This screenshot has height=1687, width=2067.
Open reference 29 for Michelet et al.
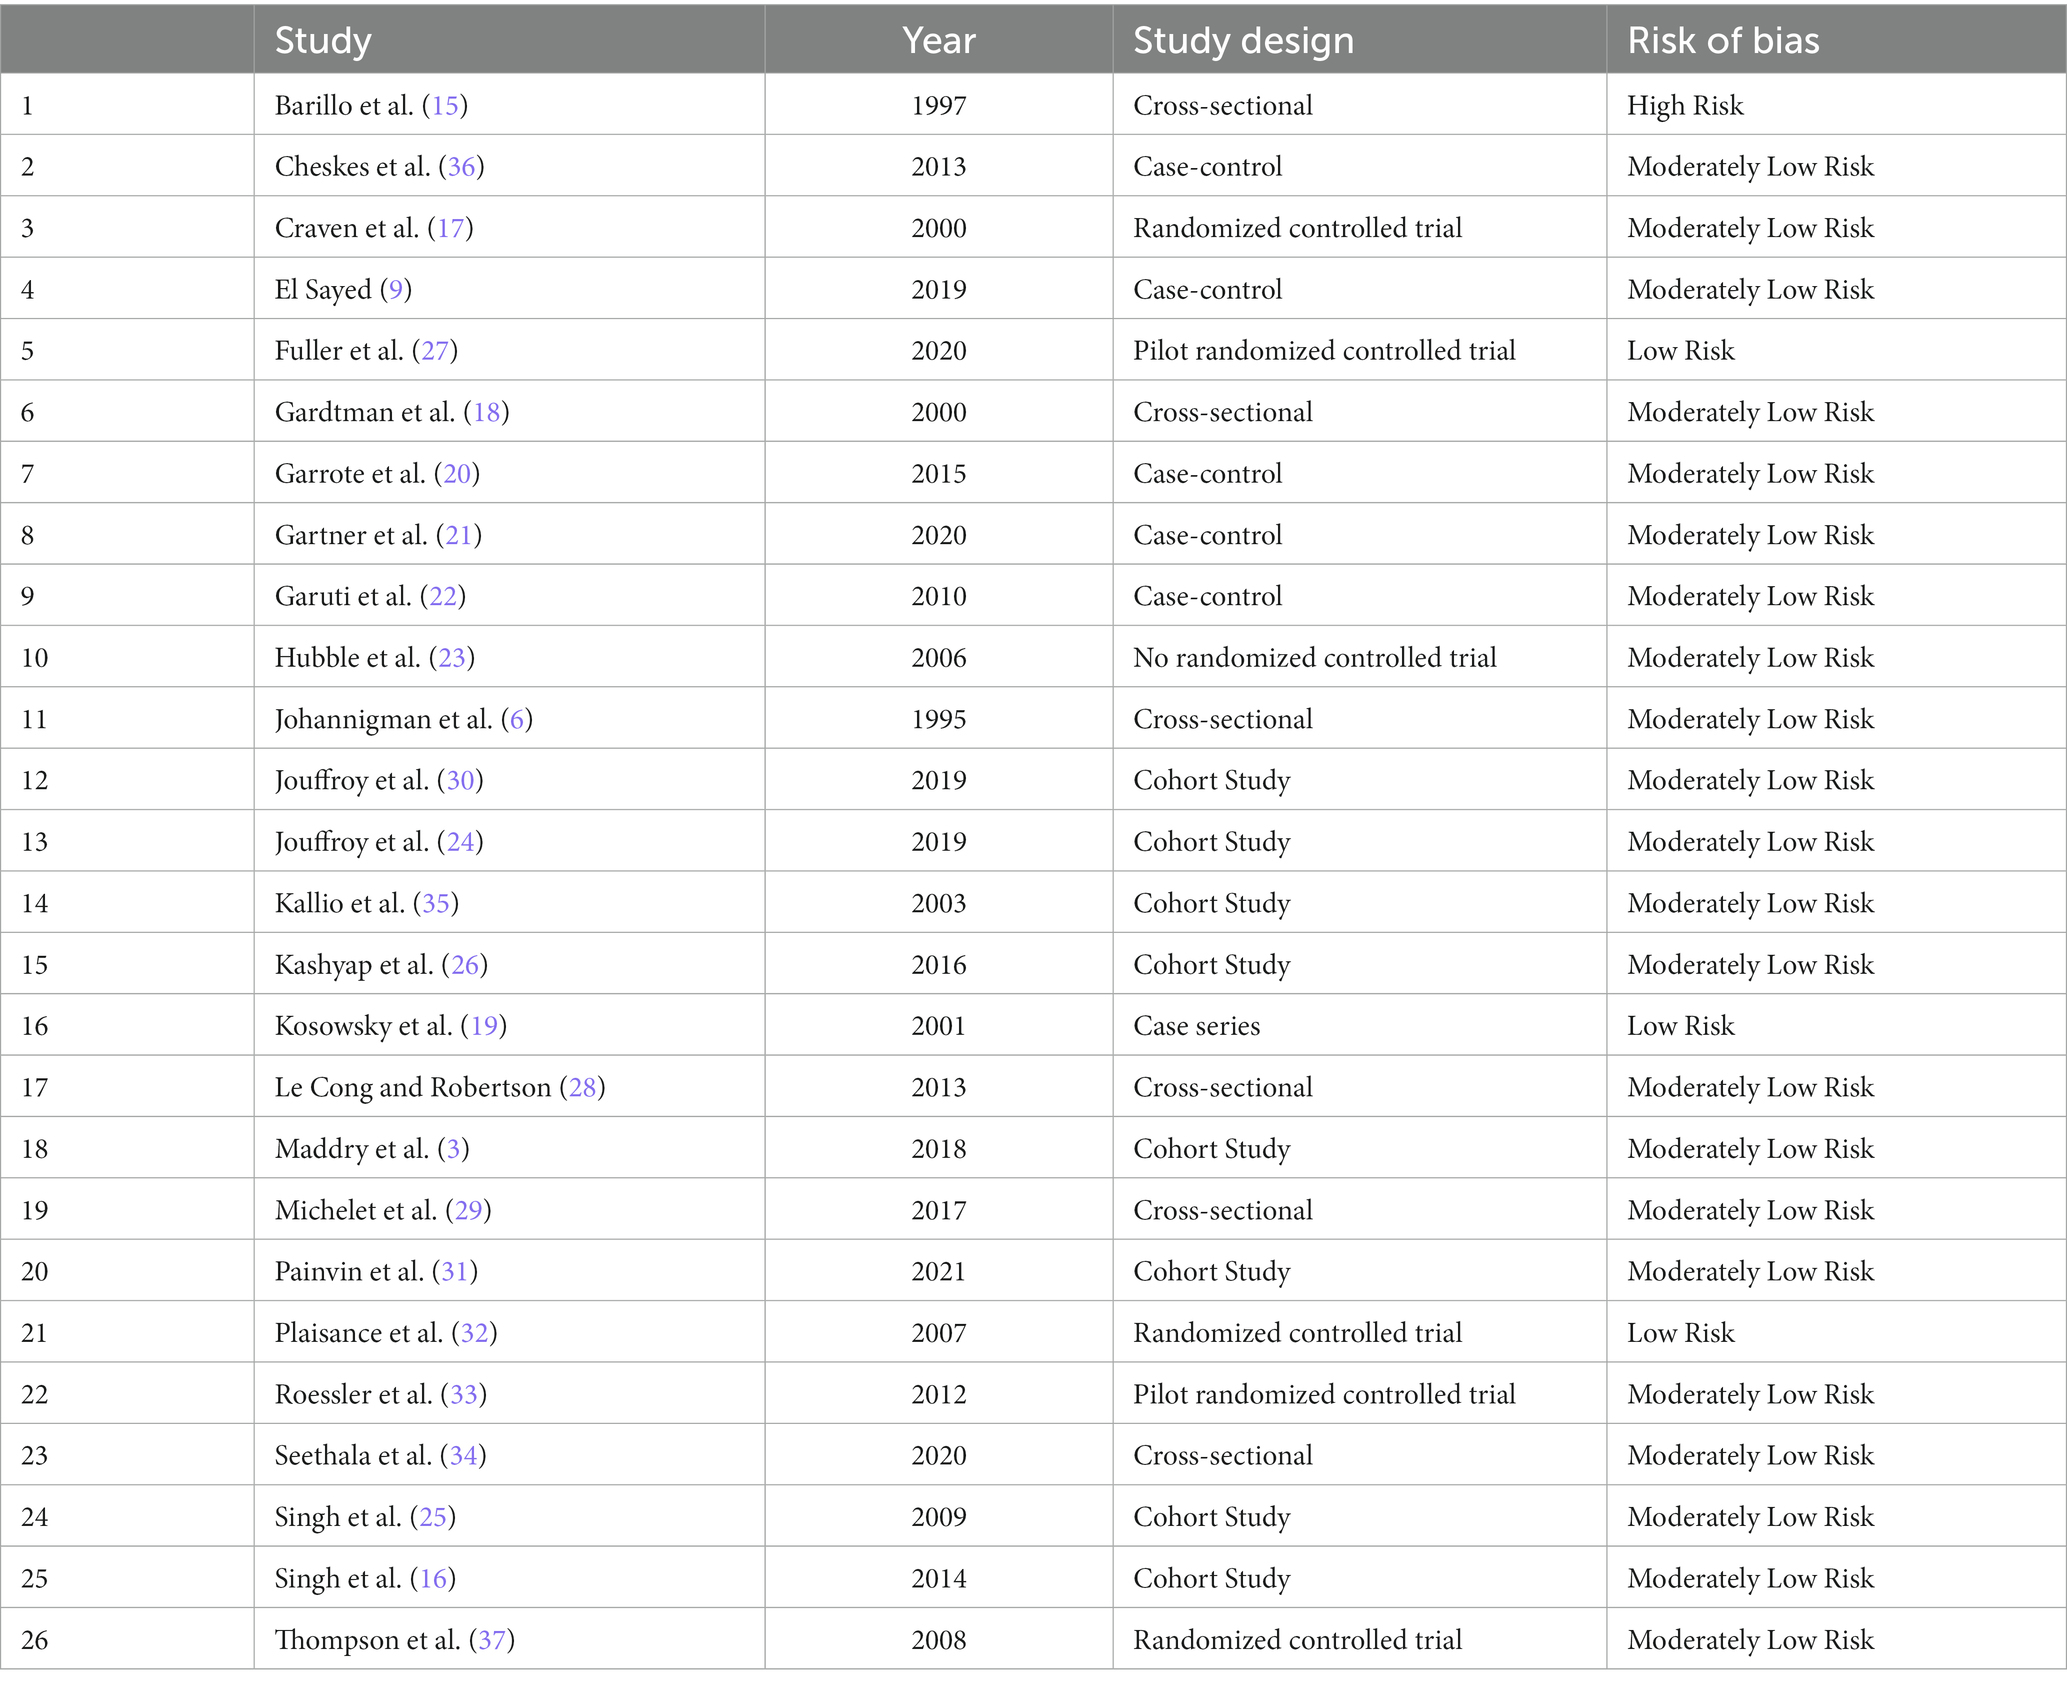coord(468,1210)
